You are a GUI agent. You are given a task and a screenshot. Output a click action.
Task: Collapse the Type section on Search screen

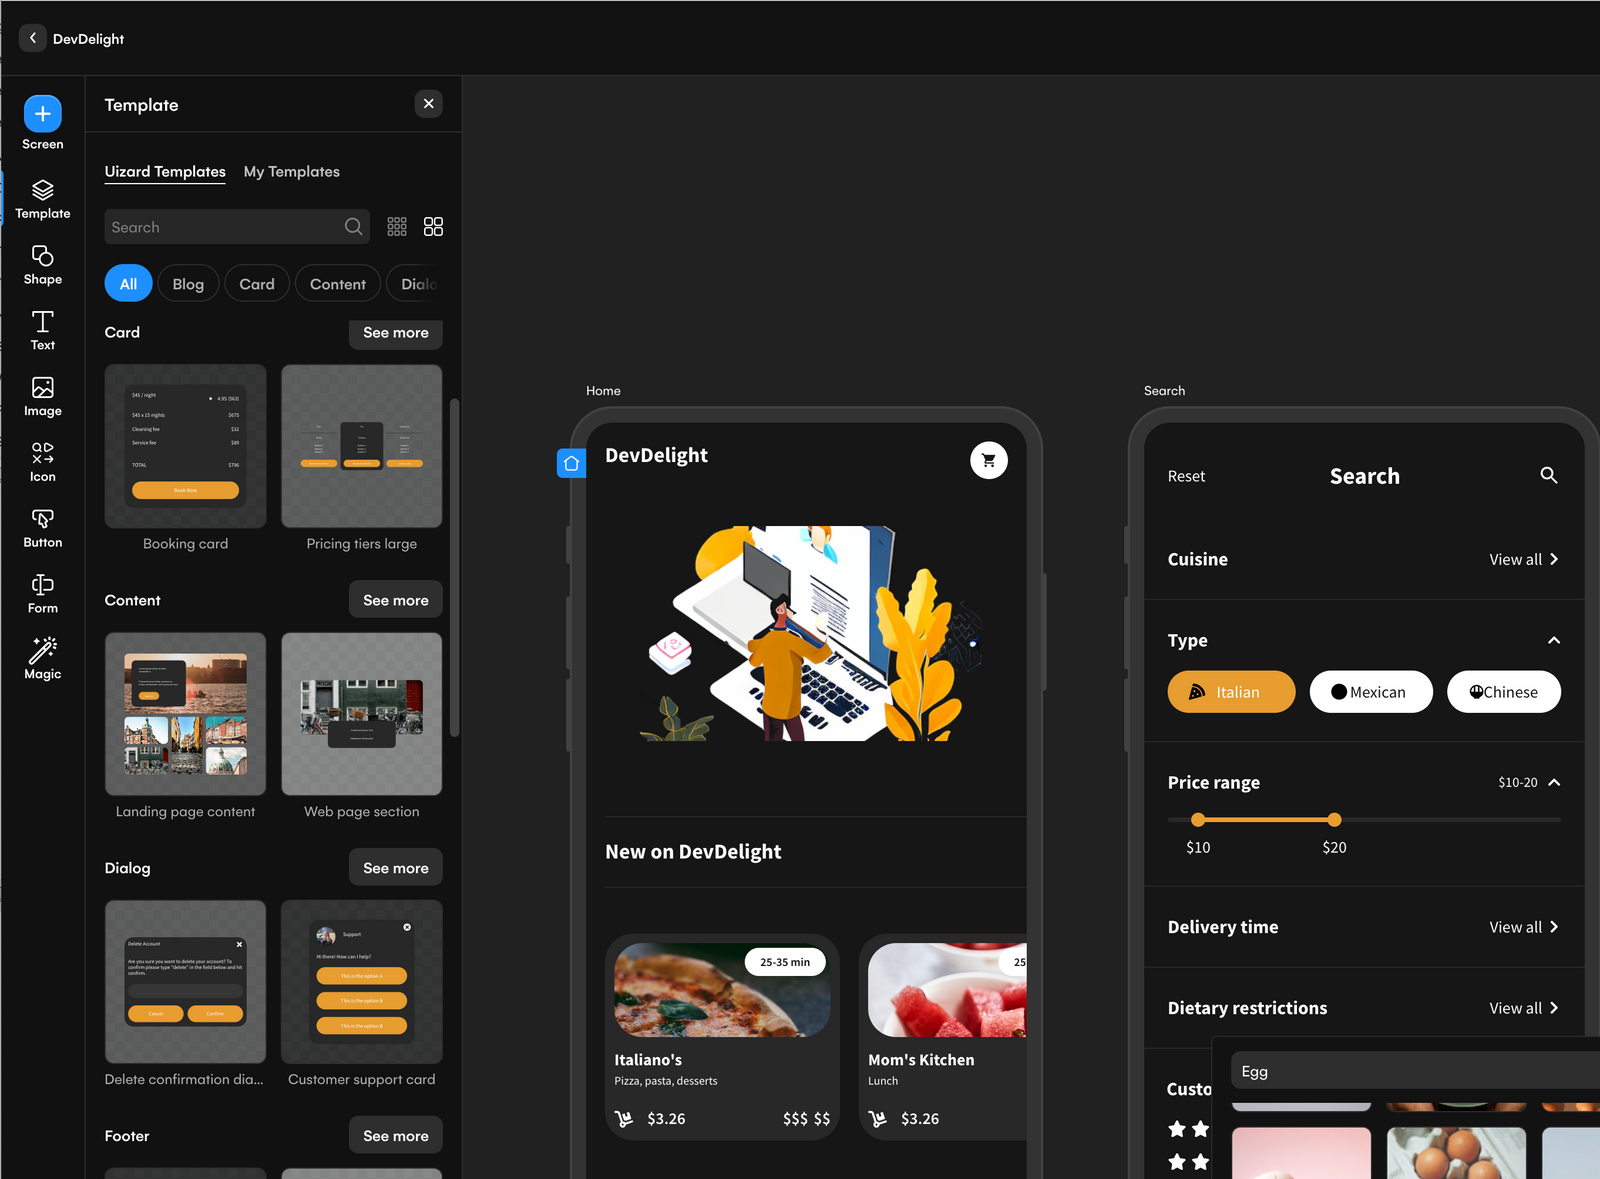pos(1553,640)
